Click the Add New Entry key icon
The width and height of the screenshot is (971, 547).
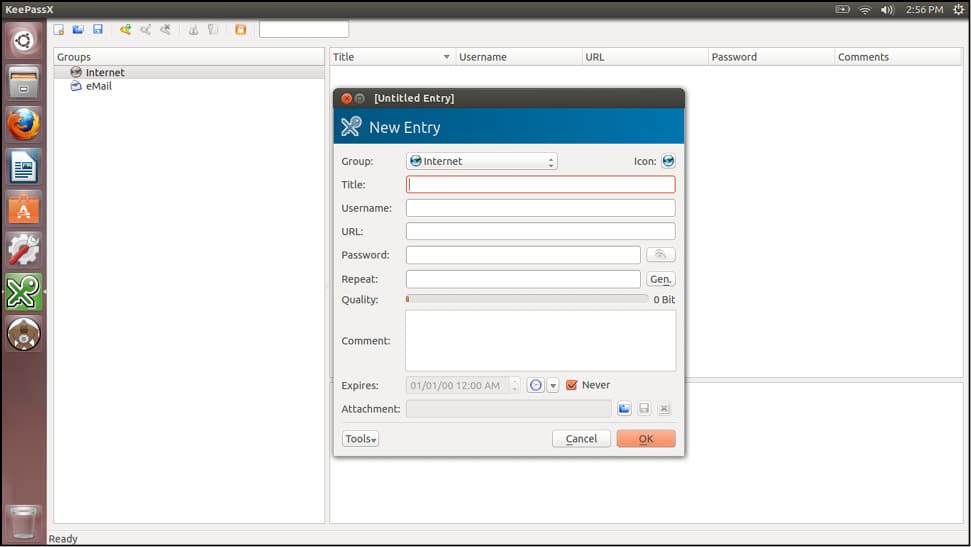click(x=125, y=30)
